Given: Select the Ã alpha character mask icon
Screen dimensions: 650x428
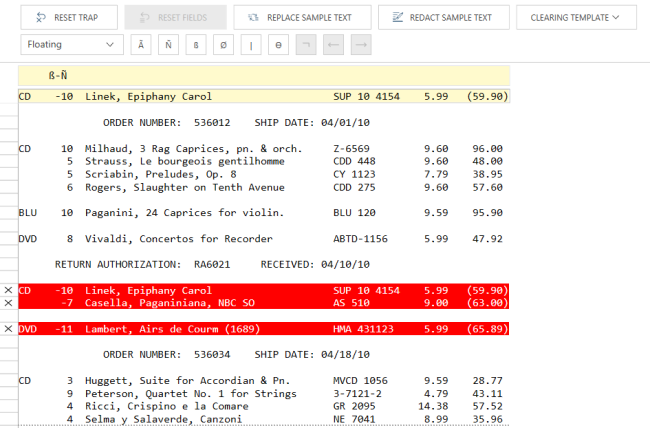Looking at the screenshot, I should tap(141, 45).
